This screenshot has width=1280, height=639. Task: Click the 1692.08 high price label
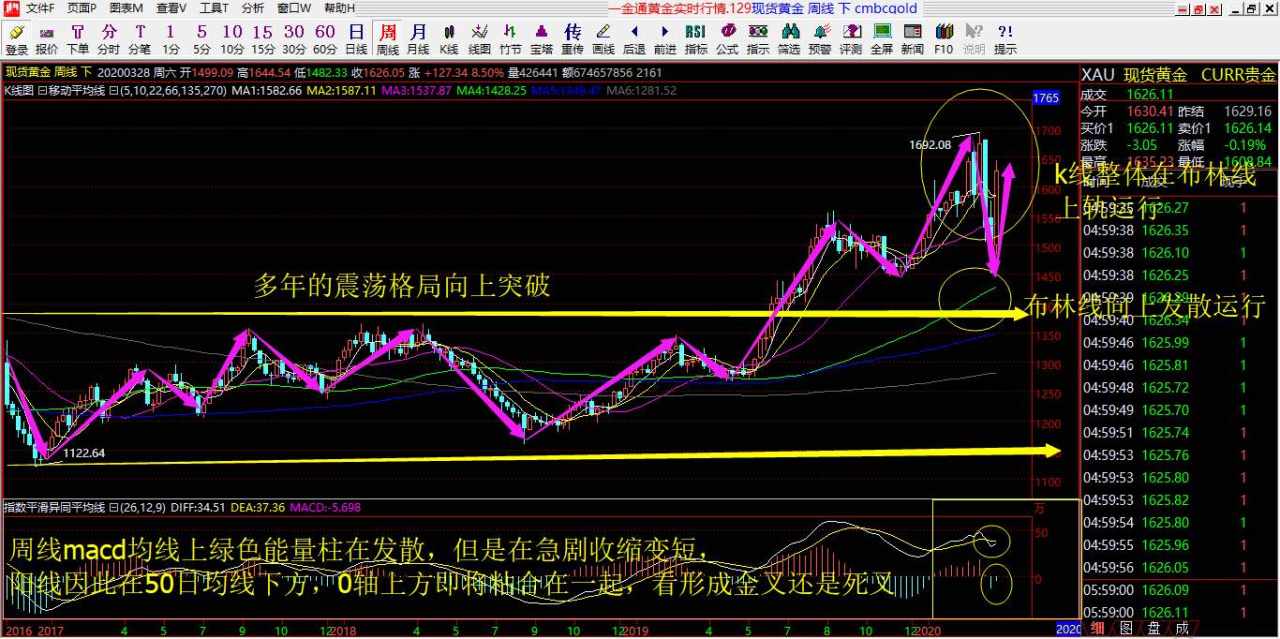[x=929, y=145]
